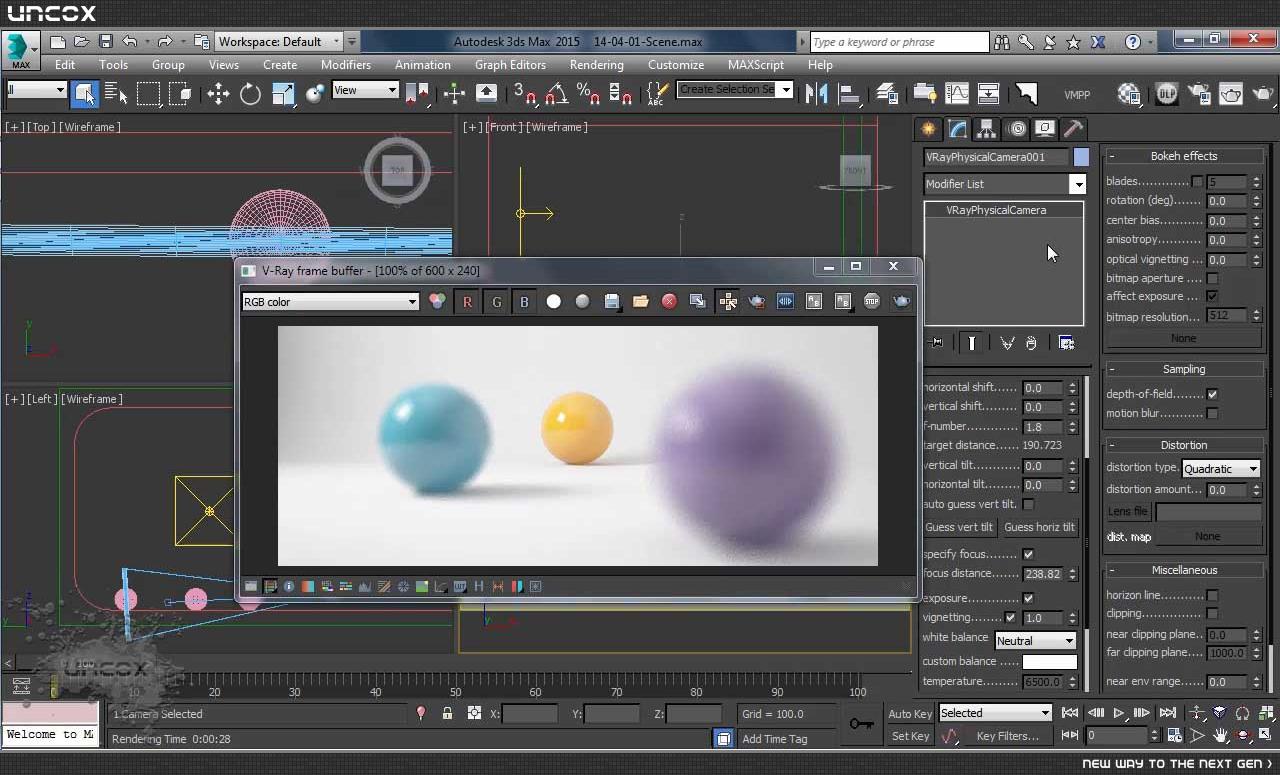The height and width of the screenshot is (775, 1280).
Task: Show pixel info in frame buffer
Action: pyautogui.click(x=289, y=587)
